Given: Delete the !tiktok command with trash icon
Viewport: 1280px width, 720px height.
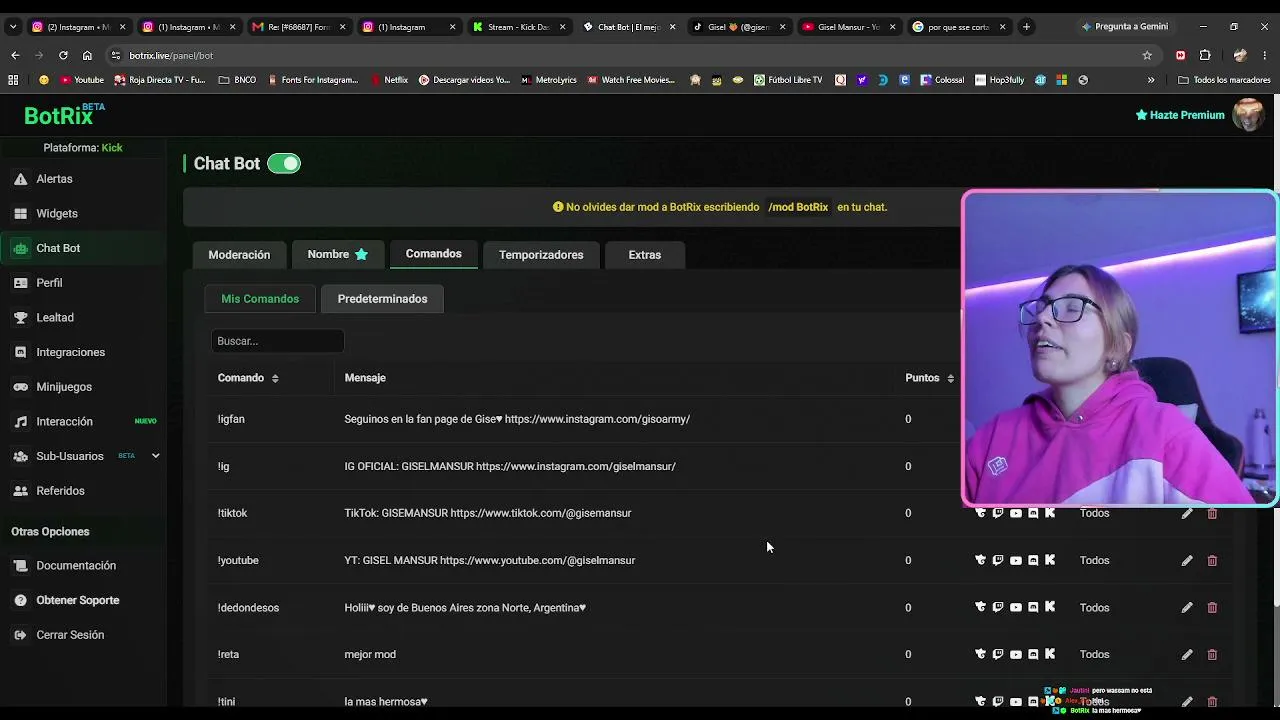Looking at the screenshot, I should [1212, 513].
